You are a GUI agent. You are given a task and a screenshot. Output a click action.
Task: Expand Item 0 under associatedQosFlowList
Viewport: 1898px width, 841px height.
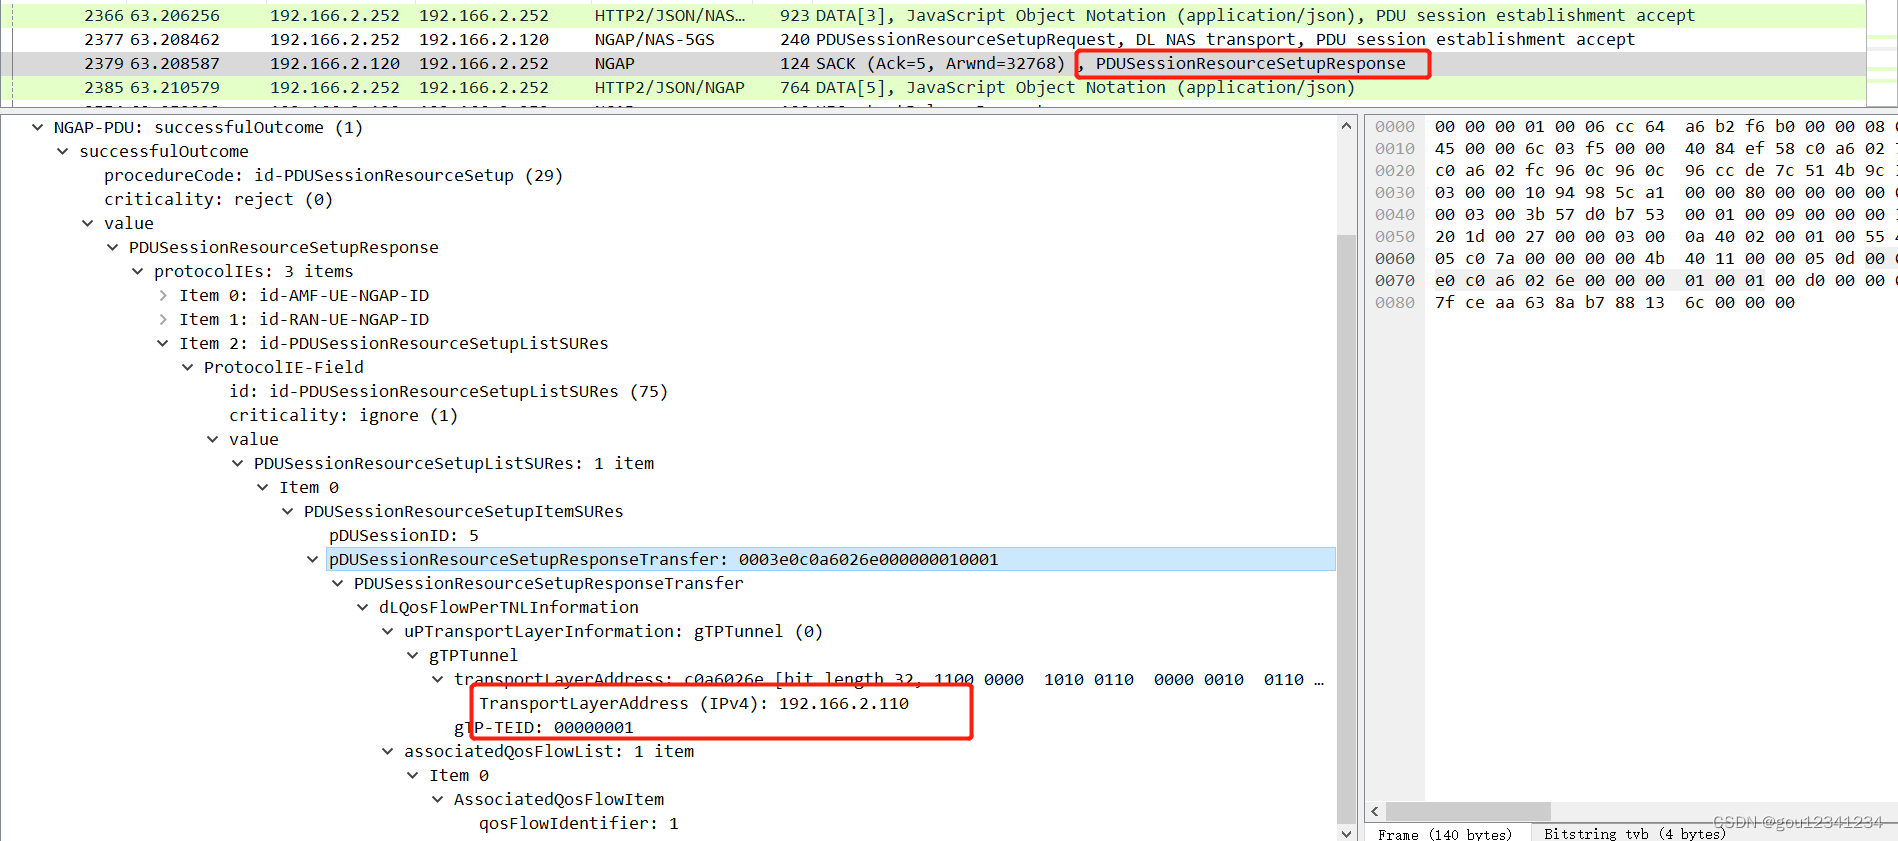pos(412,775)
